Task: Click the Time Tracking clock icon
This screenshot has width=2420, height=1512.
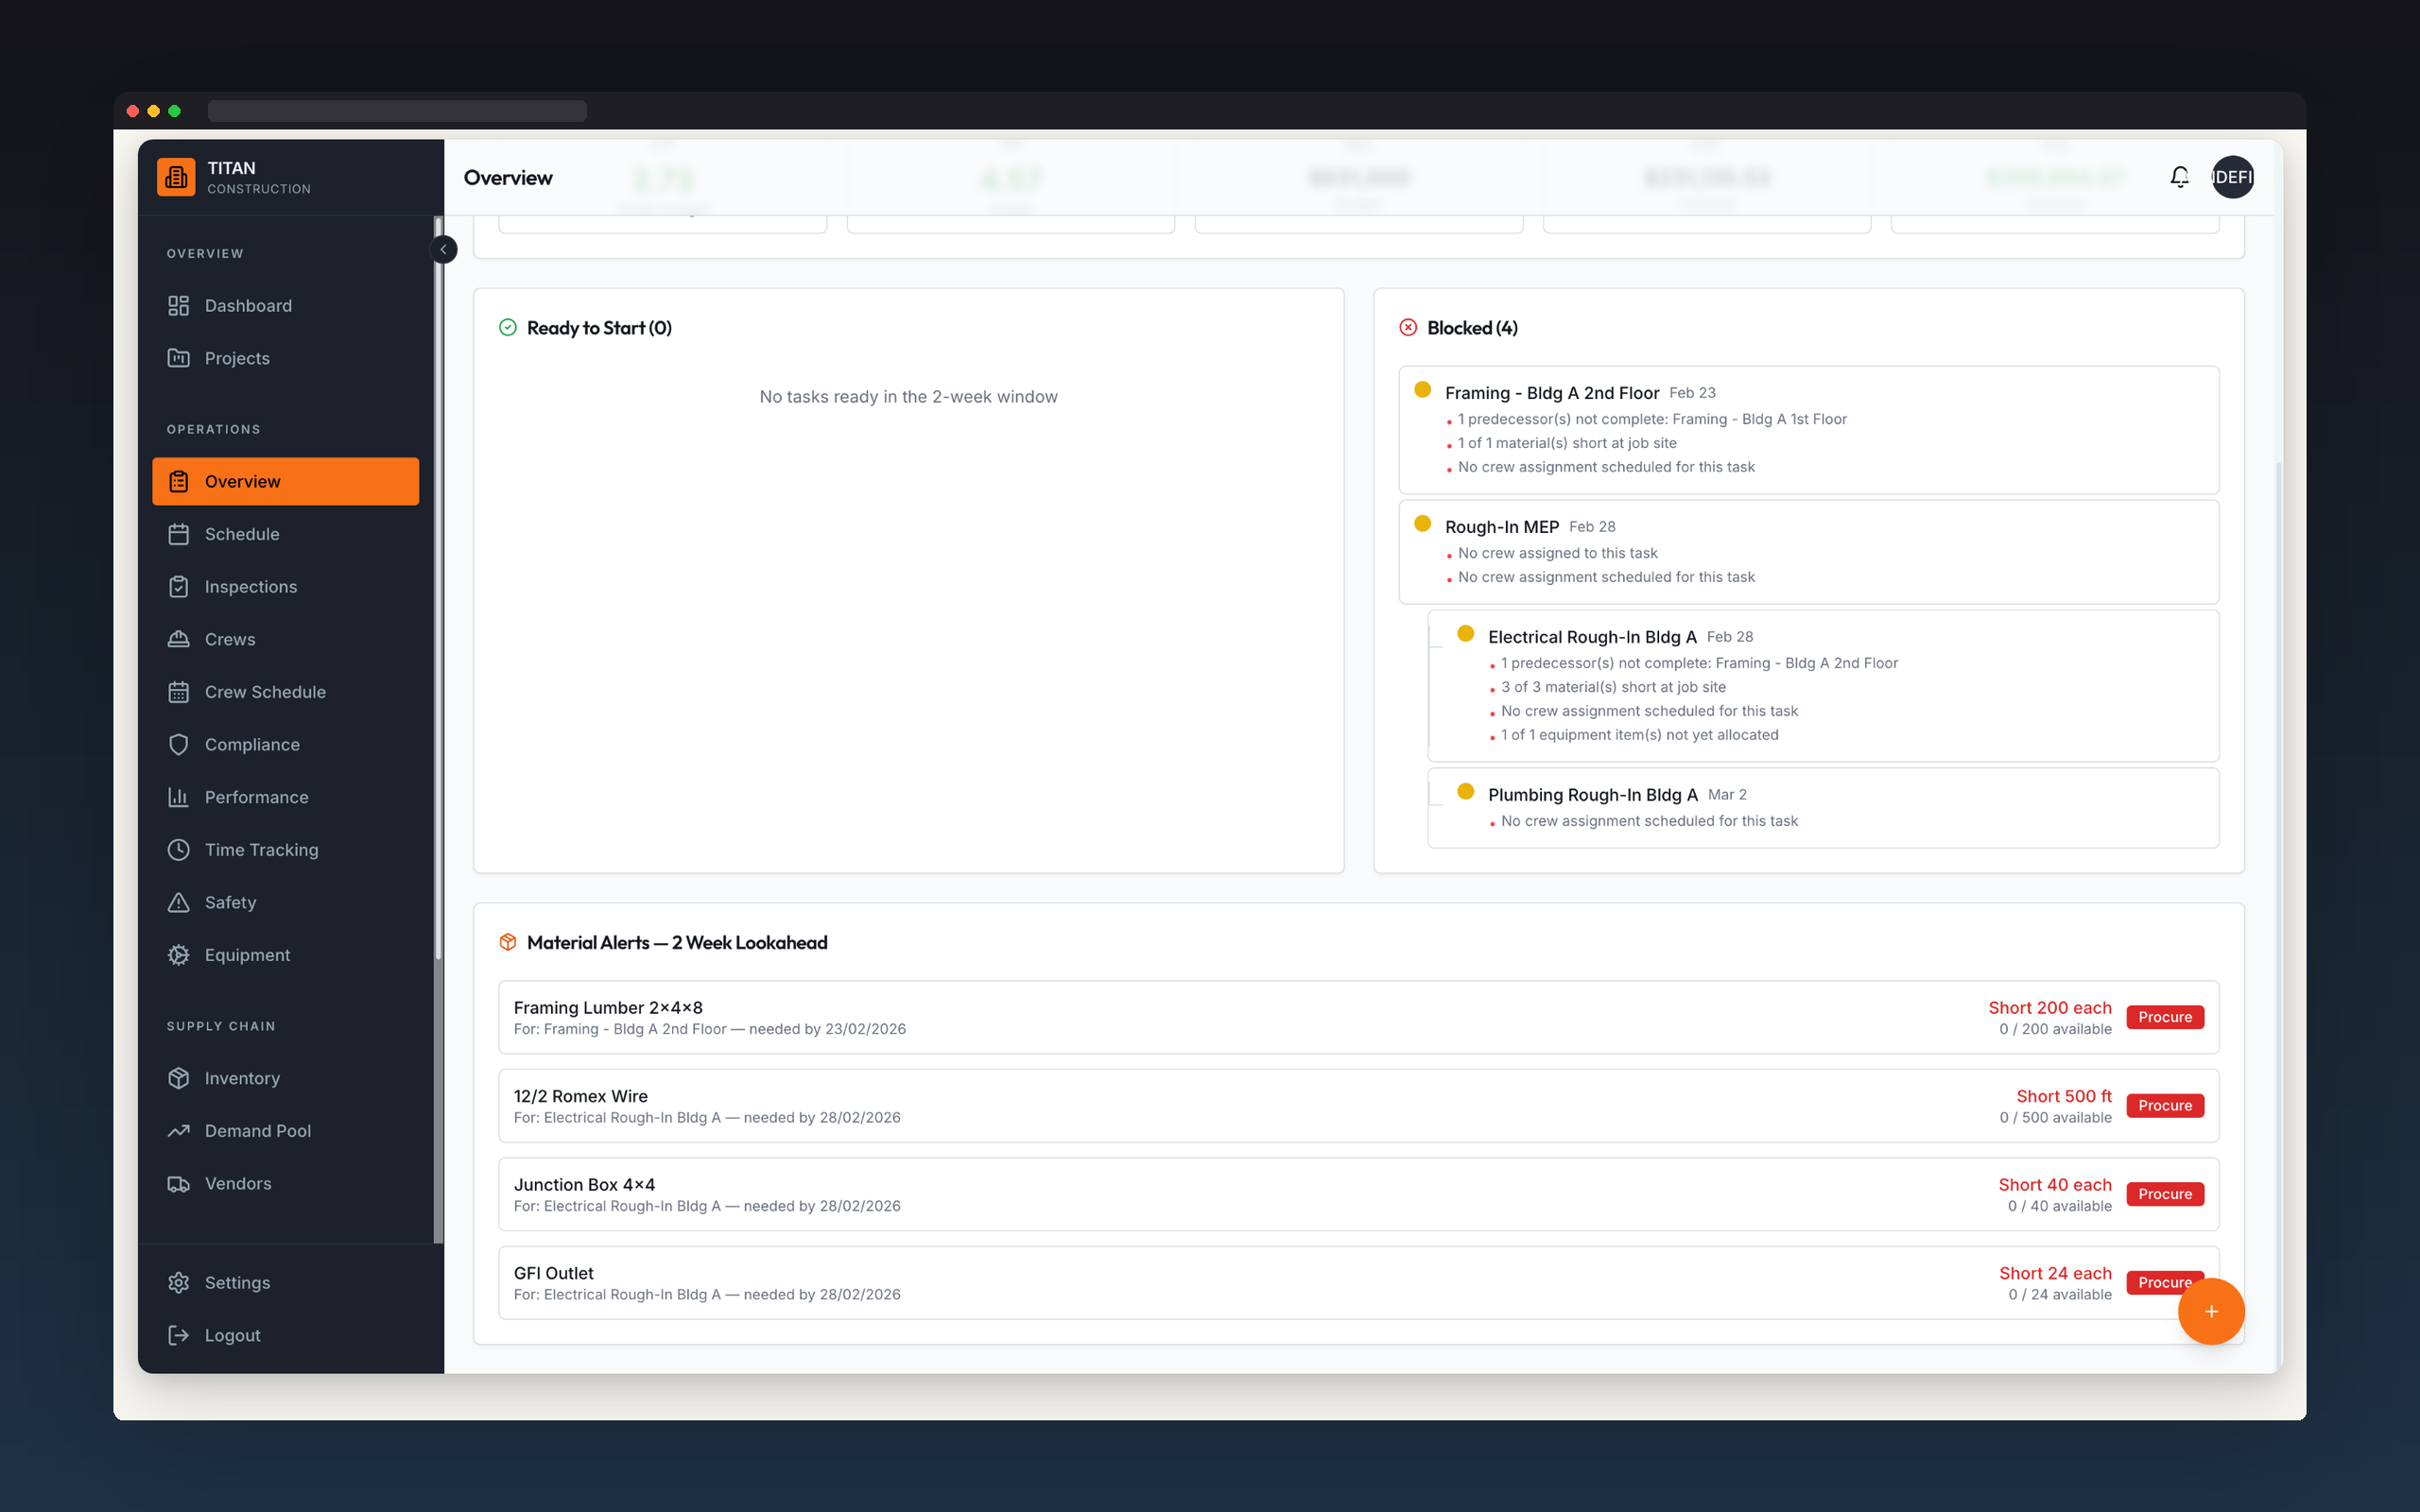Action: (x=178, y=850)
